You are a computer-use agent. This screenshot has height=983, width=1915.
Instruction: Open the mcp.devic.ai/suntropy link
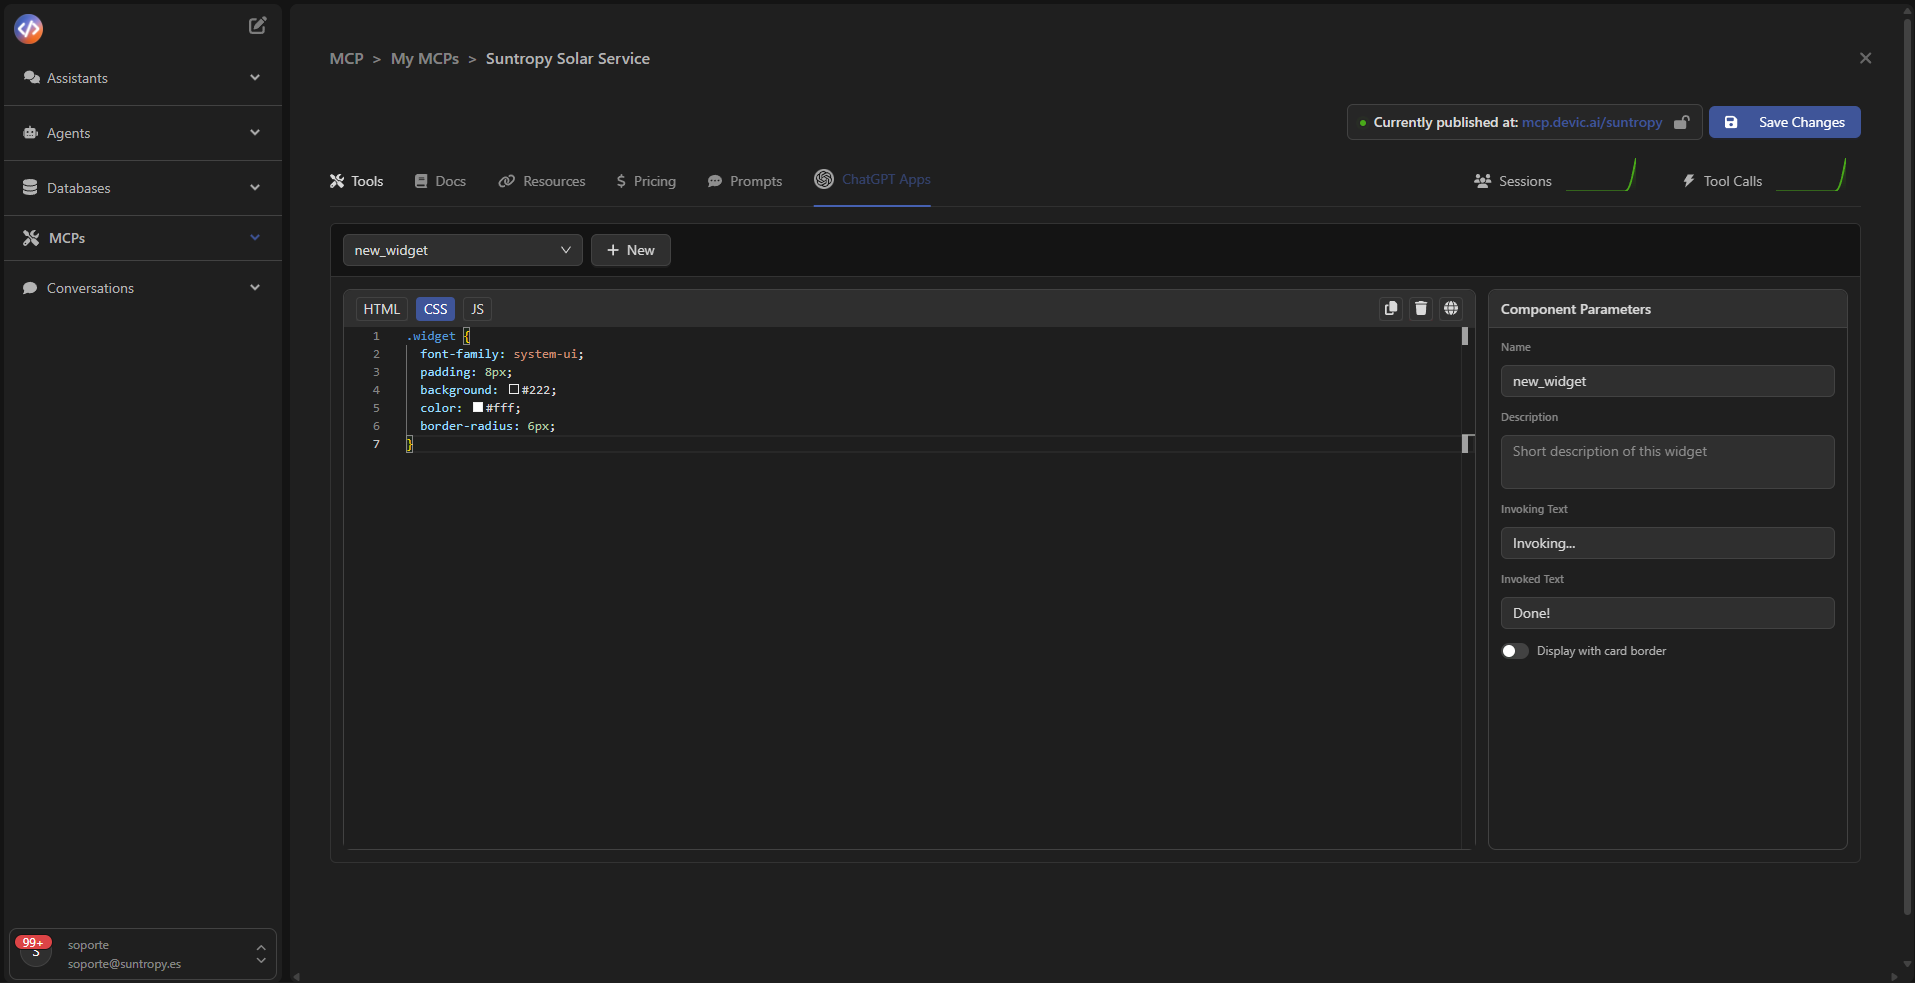pyautogui.click(x=1591, y=122)
